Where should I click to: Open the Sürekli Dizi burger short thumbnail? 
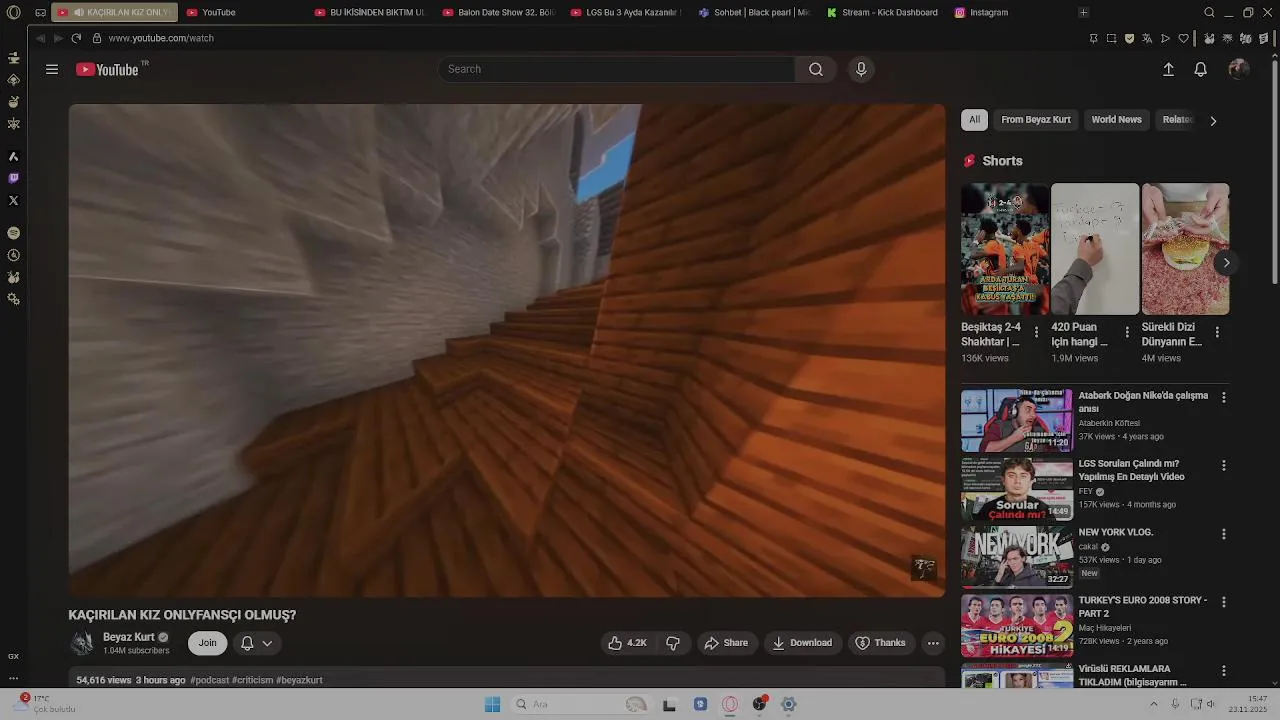pyautogui.click(x=1185, y=249)
